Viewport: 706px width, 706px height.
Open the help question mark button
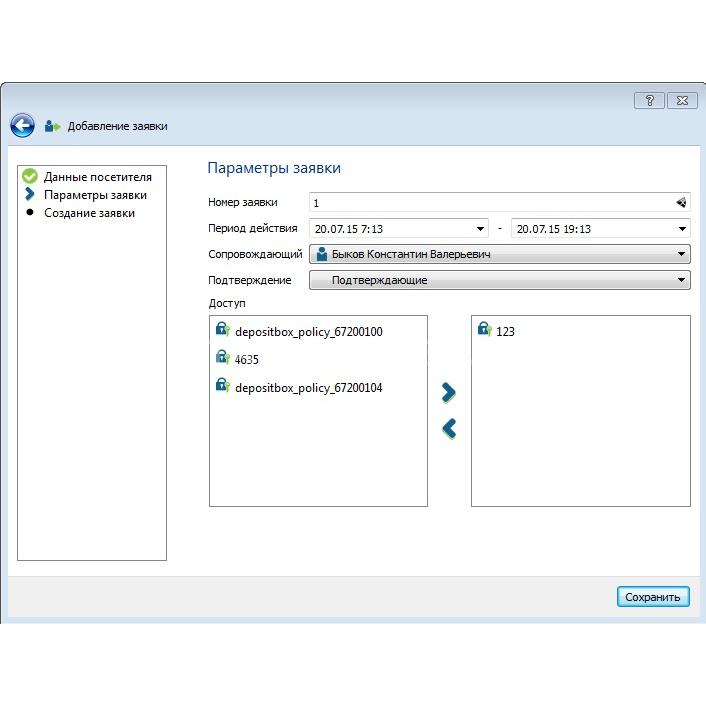[649, 100]
